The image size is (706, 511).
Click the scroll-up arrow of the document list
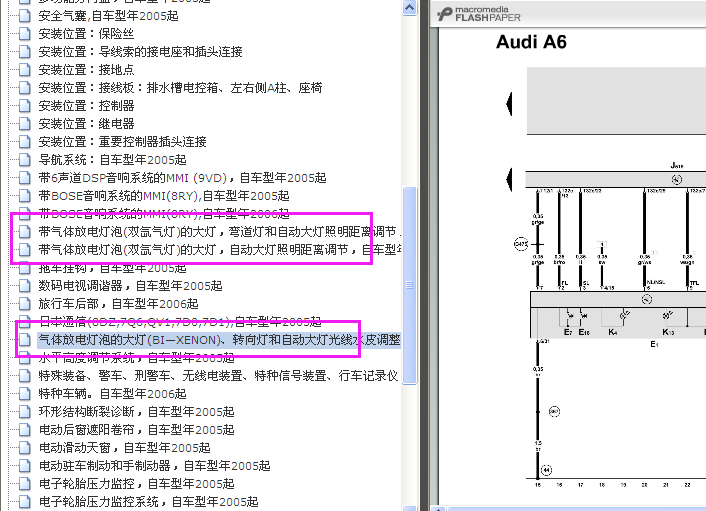409,8
